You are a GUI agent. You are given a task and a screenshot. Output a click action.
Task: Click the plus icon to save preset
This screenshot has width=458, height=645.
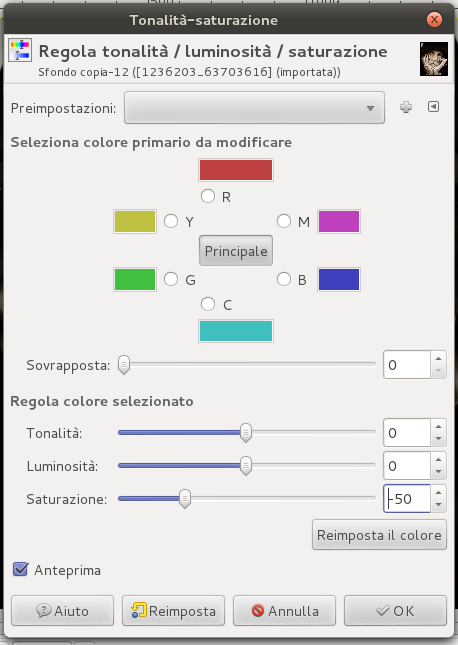(406, 107)
